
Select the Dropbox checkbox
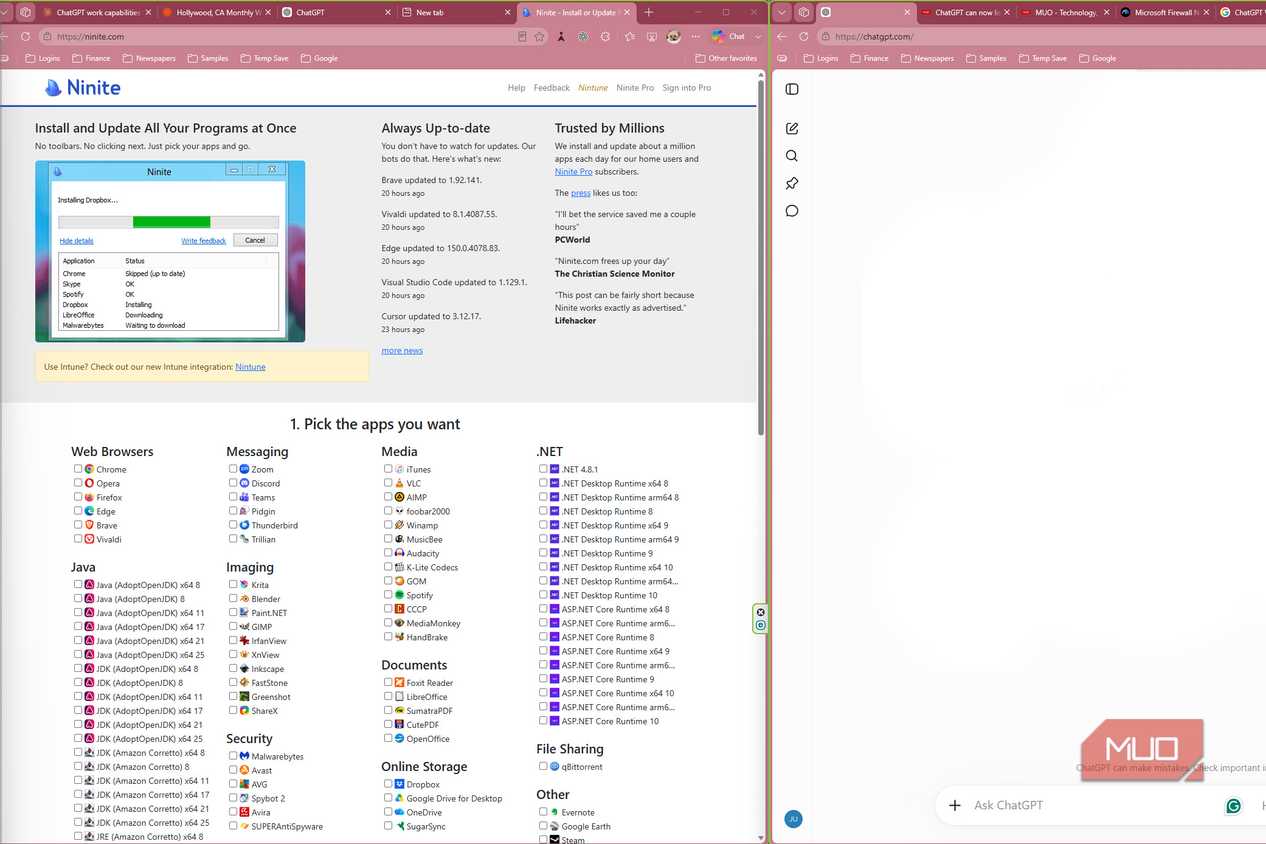coord(388,785)
